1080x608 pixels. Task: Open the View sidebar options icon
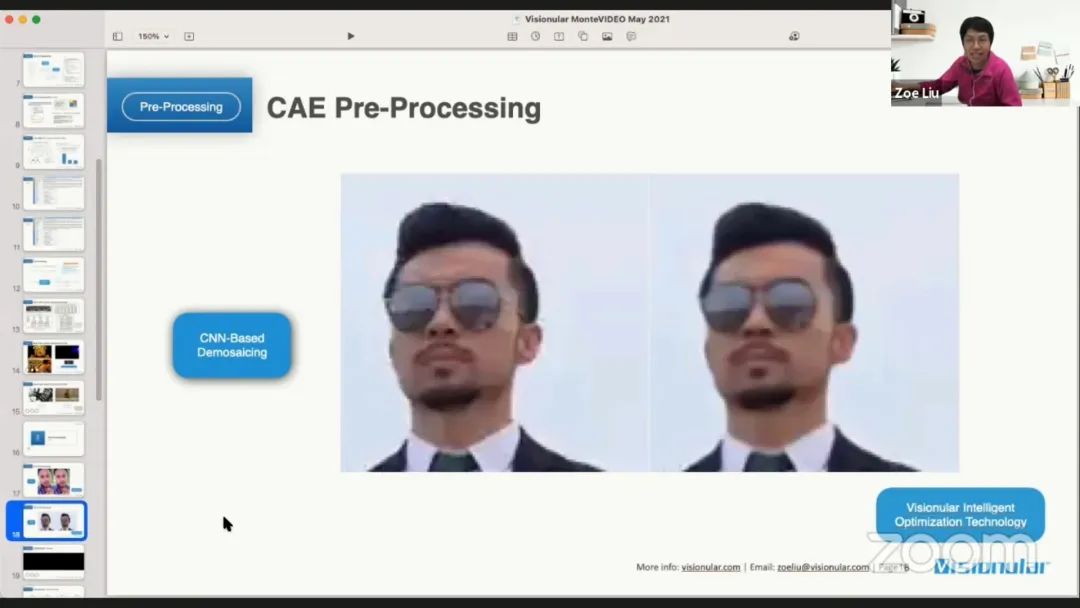tap(117, 36)
